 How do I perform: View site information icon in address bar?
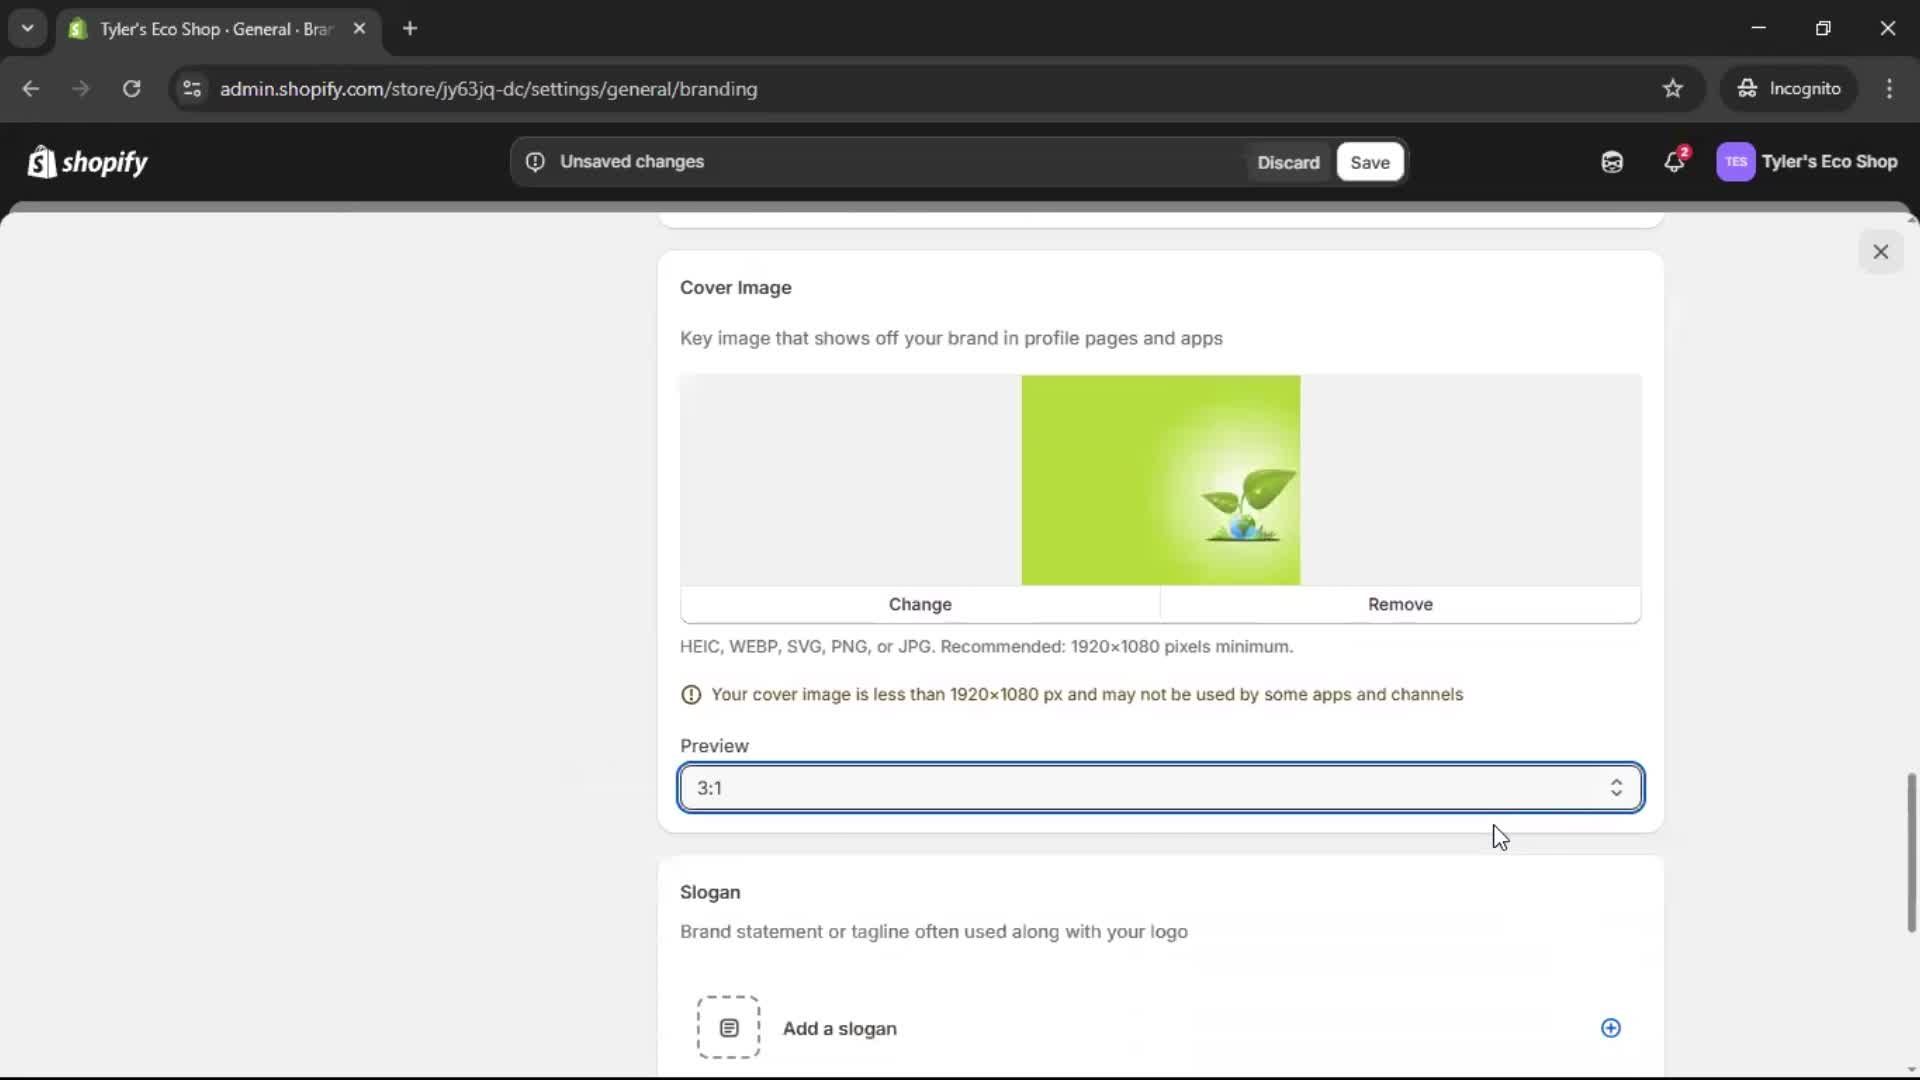pos(192,89)
